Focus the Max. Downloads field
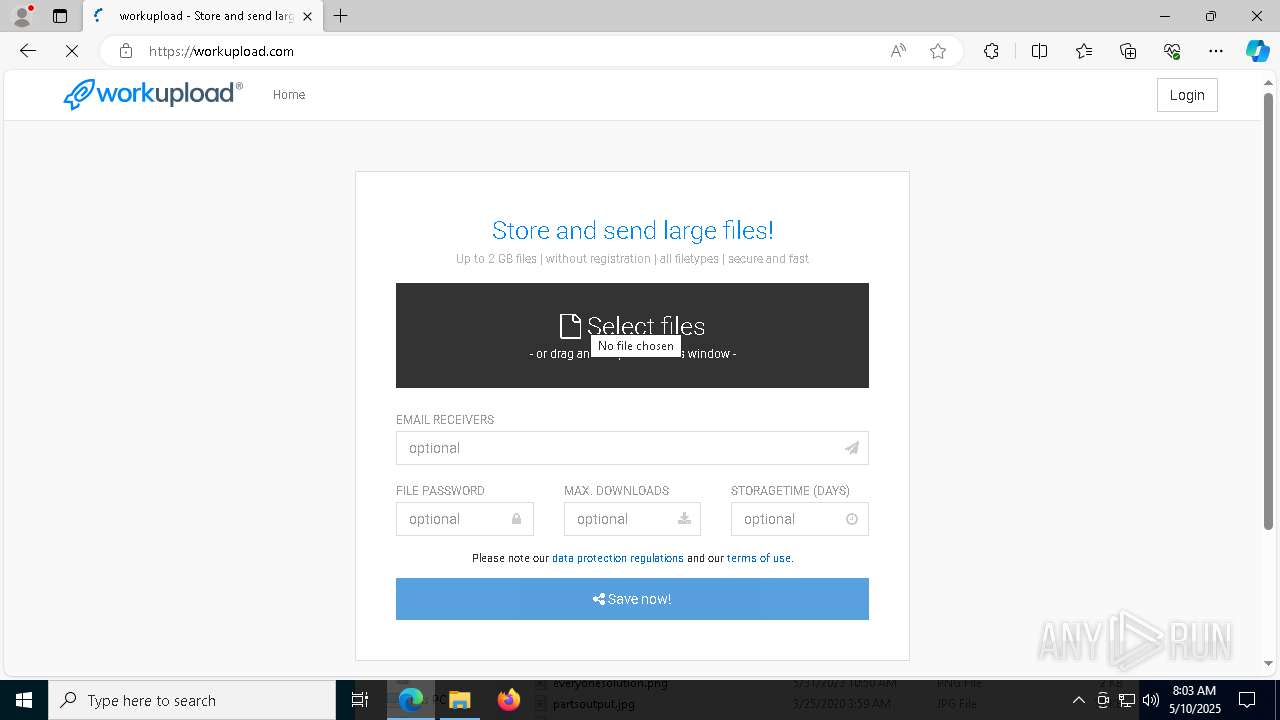This screenshot has height=720, width=1280. 632,519
